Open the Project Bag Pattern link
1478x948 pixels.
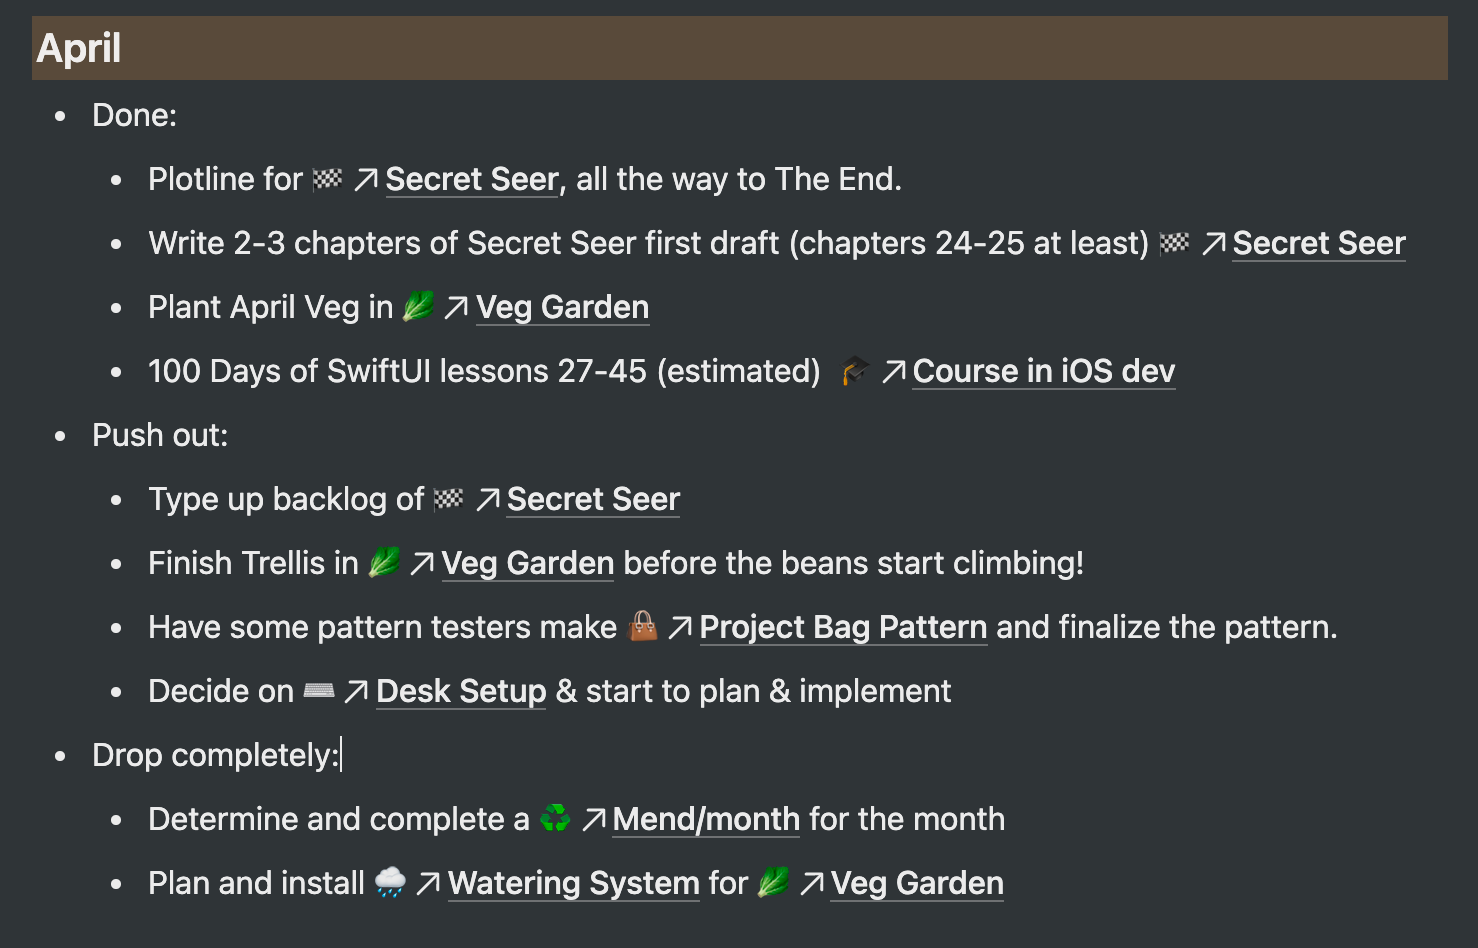click(x=844, y=628)
